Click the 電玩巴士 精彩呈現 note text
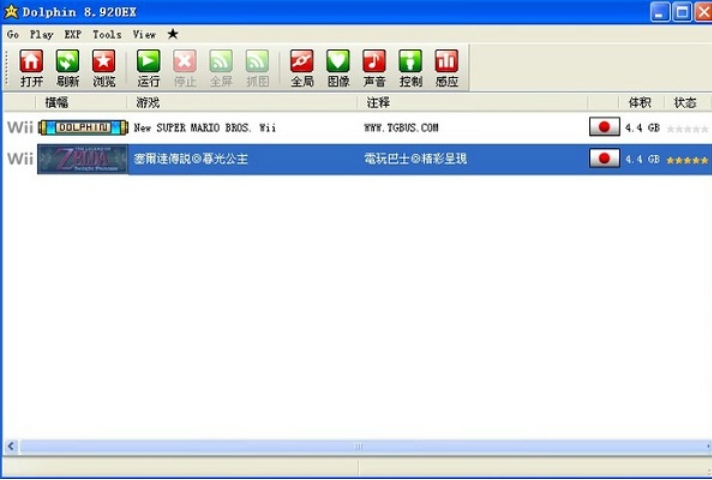Screen dimensions: 712x480 [415, 159]
